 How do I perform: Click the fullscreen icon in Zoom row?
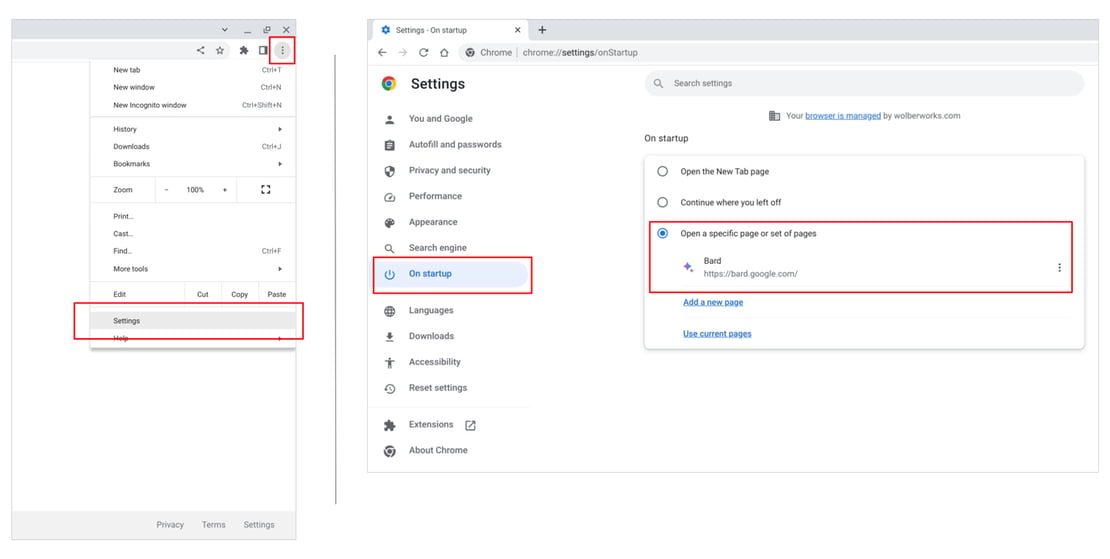click(x=265, y=190)
